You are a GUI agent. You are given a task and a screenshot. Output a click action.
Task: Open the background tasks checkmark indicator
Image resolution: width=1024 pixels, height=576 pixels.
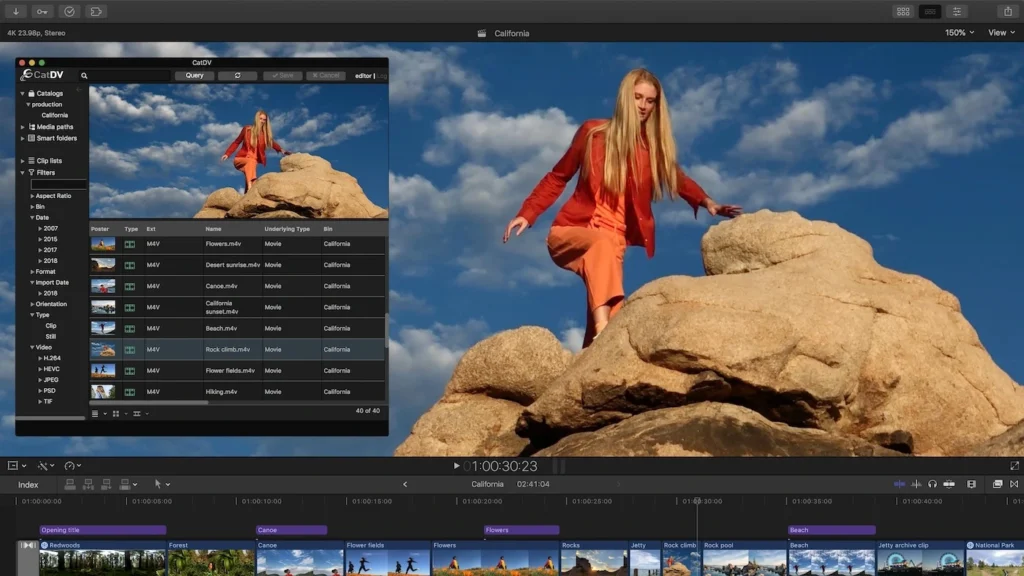point(69,11)
